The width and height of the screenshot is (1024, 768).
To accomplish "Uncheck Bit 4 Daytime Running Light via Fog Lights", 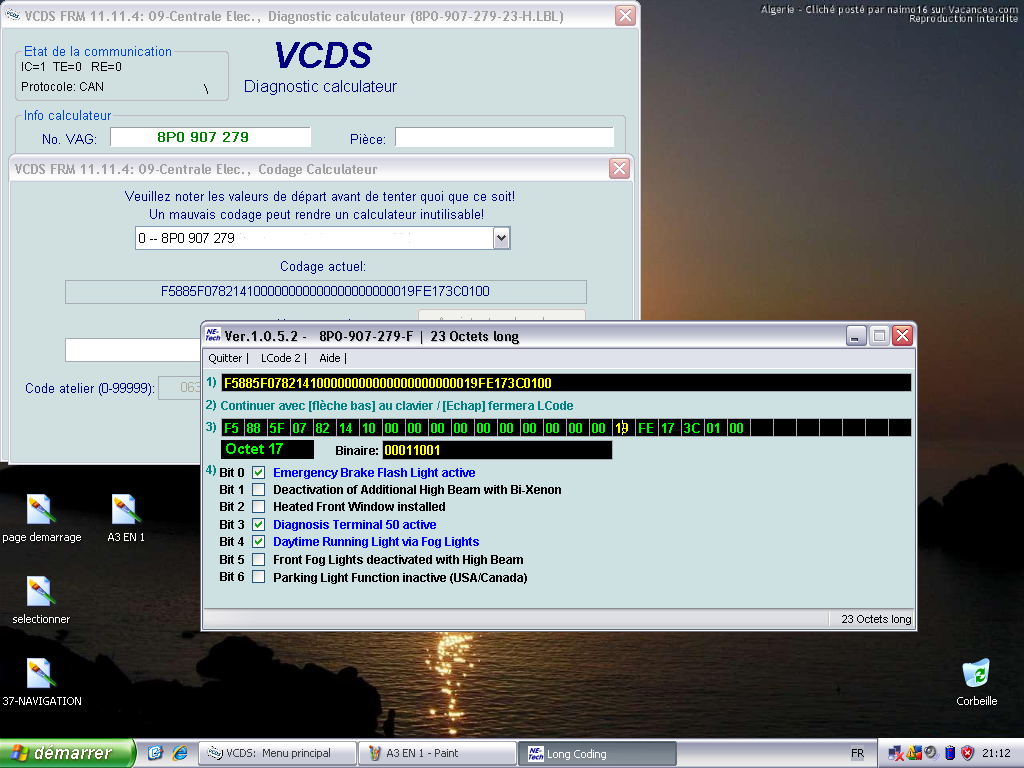I will [x=259, y=541].
